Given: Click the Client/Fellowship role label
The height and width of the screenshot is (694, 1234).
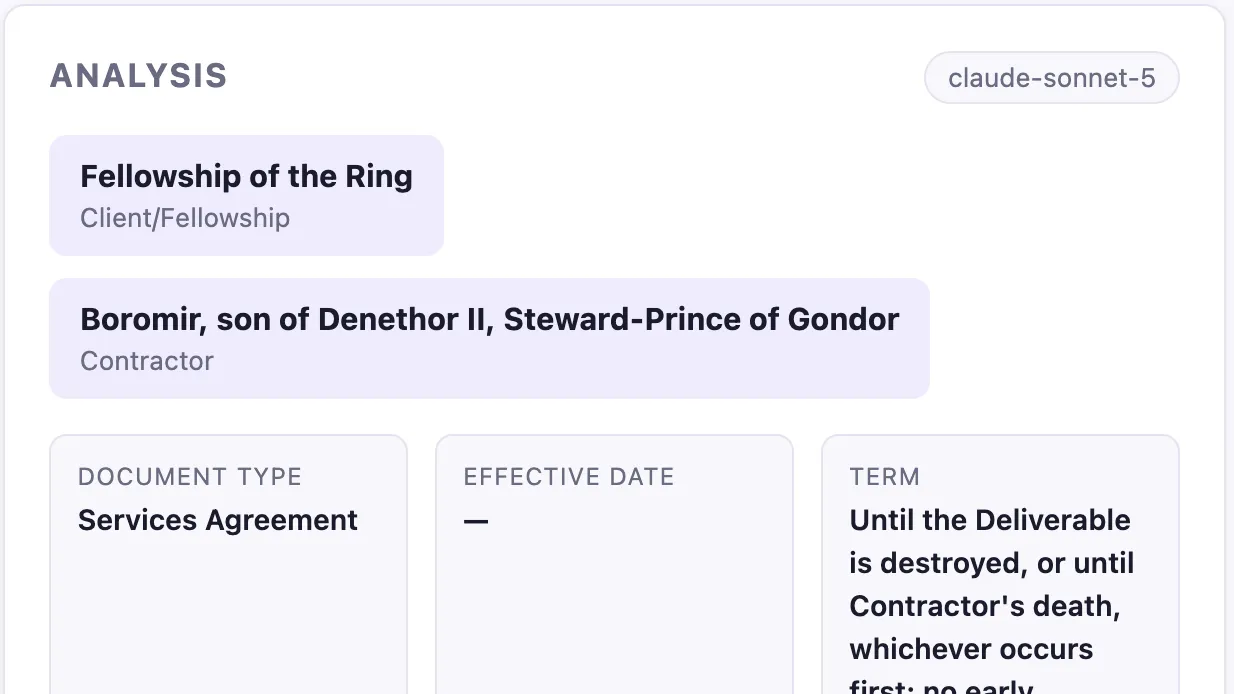Looking at the screenshot, I should pyautogui.click(x=185, y=218).
